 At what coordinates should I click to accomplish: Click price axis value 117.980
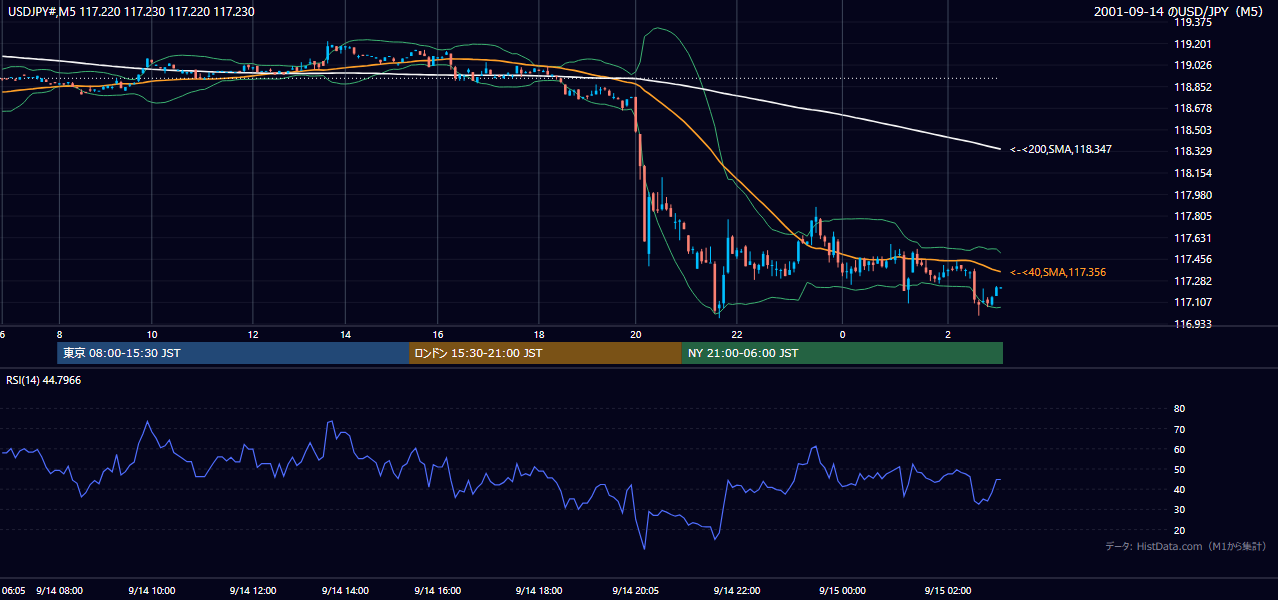click(1194, 195)
